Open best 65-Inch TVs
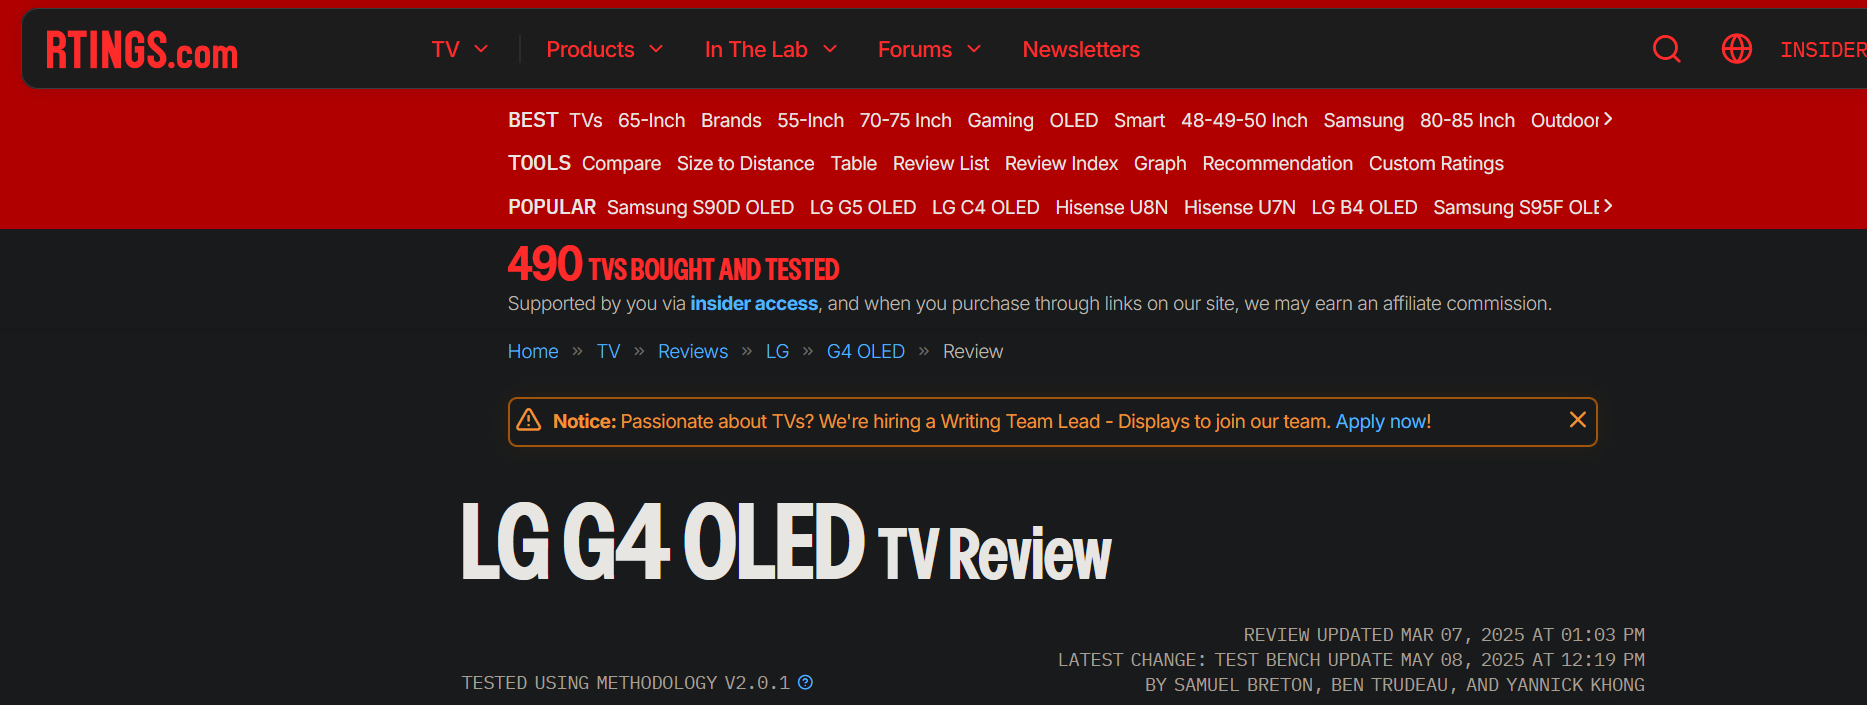This screenshot has width=1867, height=705. pyautogui.click(x=652, y=120)
